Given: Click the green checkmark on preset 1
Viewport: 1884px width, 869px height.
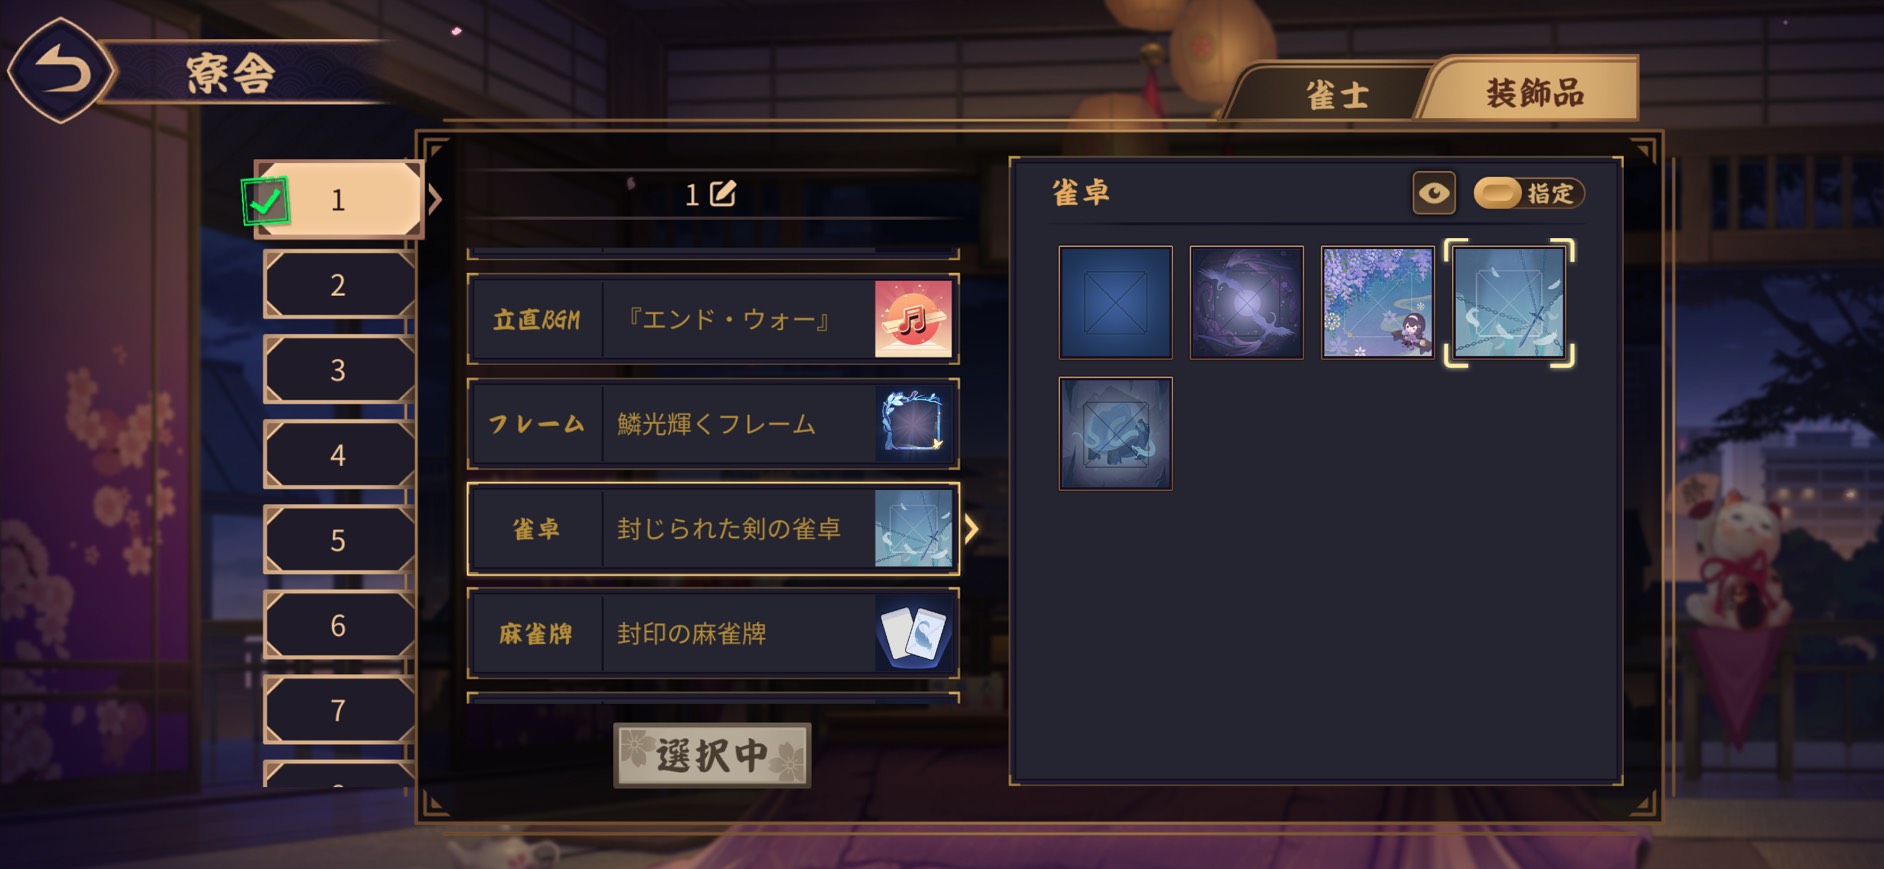Looking at the screenshot, I should (x=265, y=201).
